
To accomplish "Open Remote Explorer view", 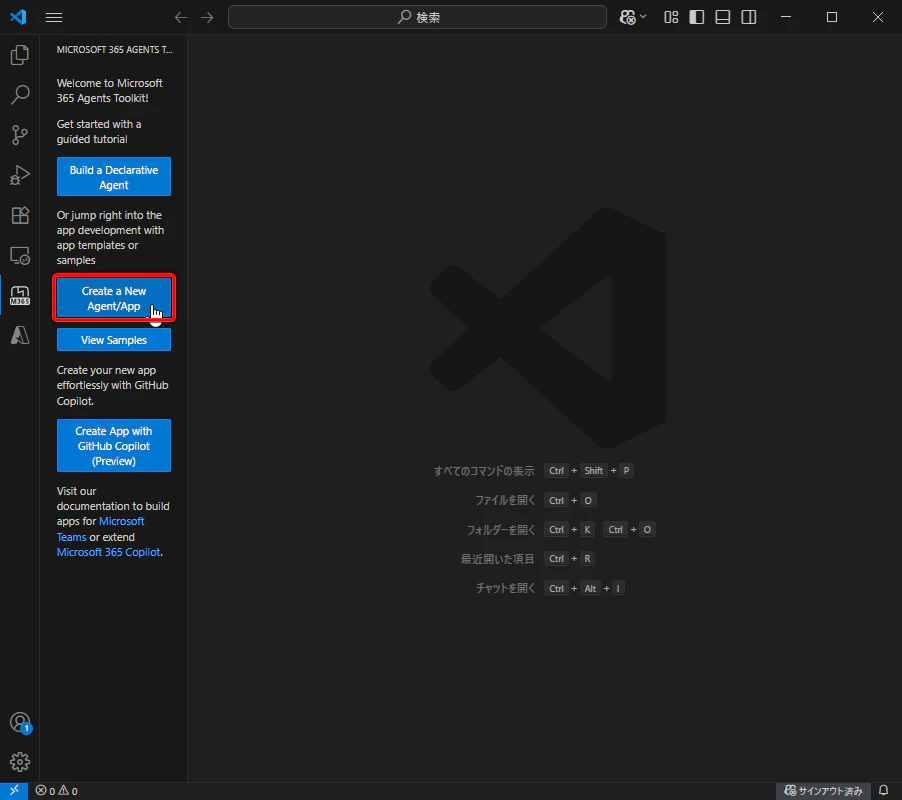I will coord(20,255).
